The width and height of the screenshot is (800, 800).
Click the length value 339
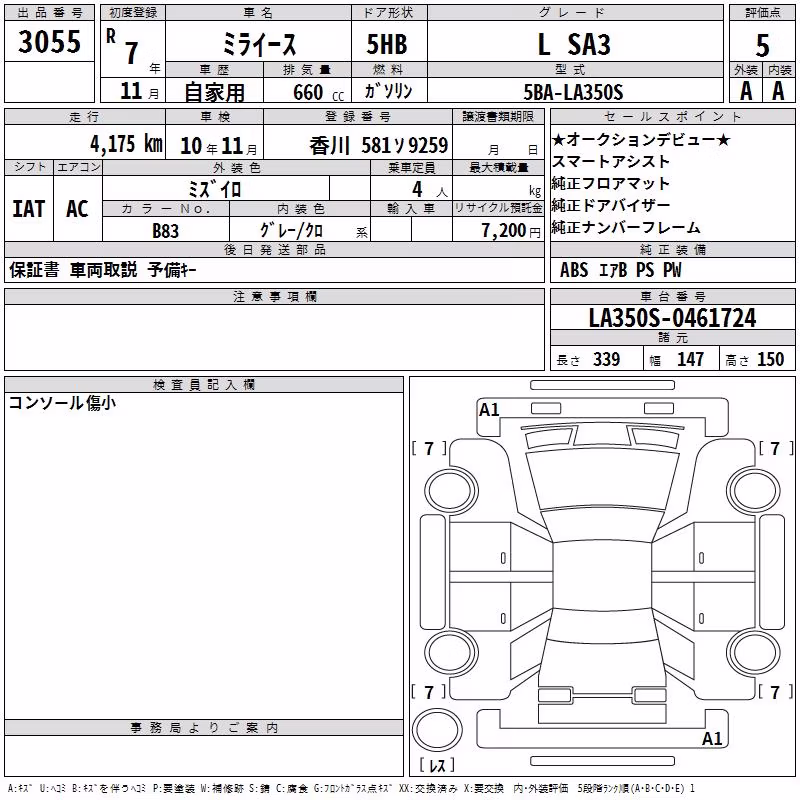tap(606, 359)
